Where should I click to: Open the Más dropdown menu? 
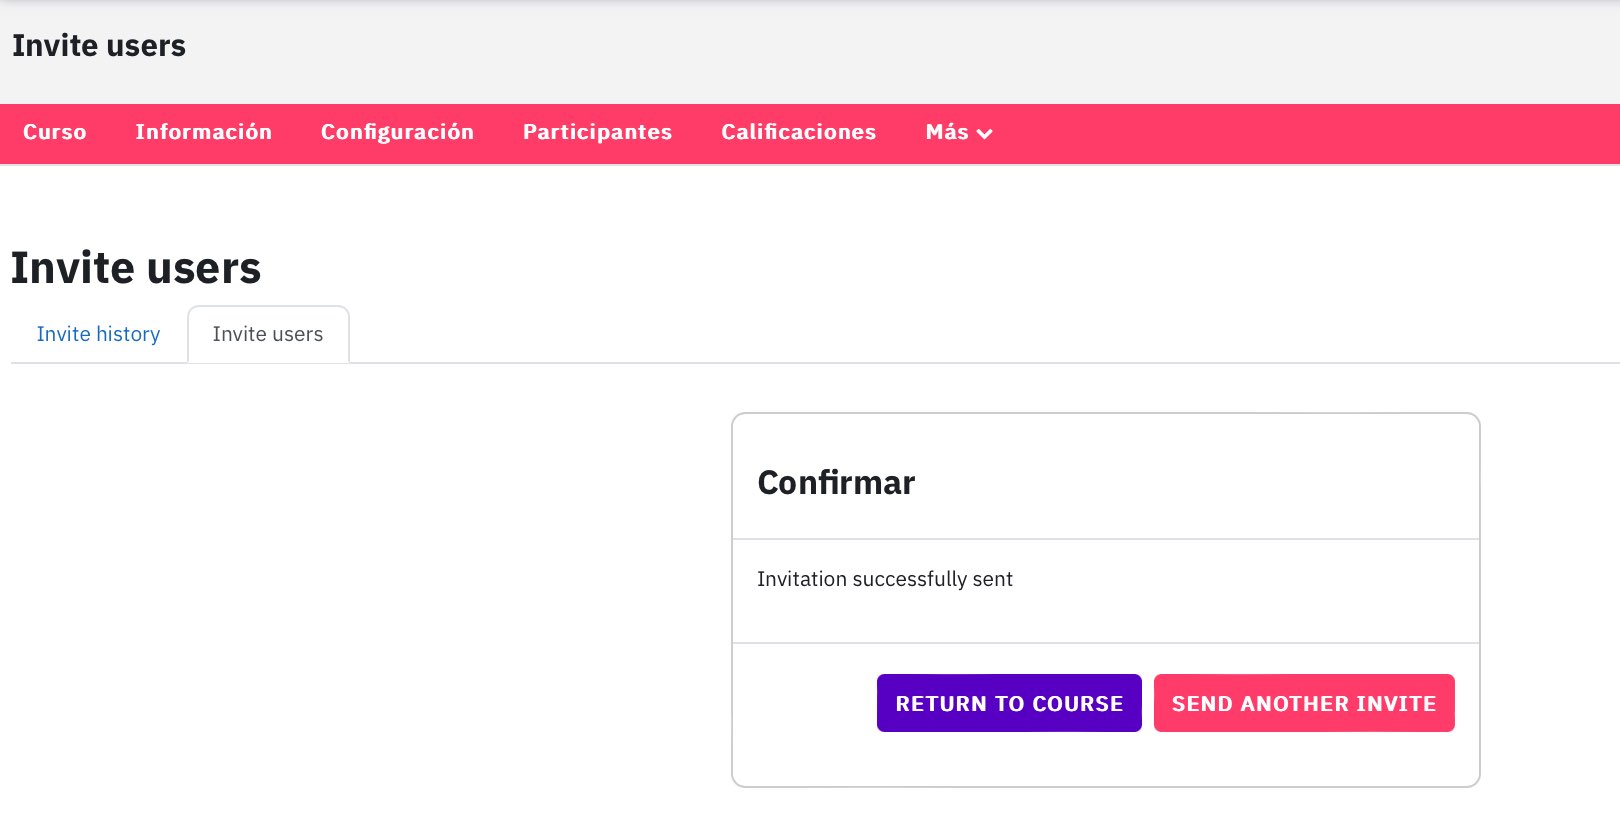(958, 132)
